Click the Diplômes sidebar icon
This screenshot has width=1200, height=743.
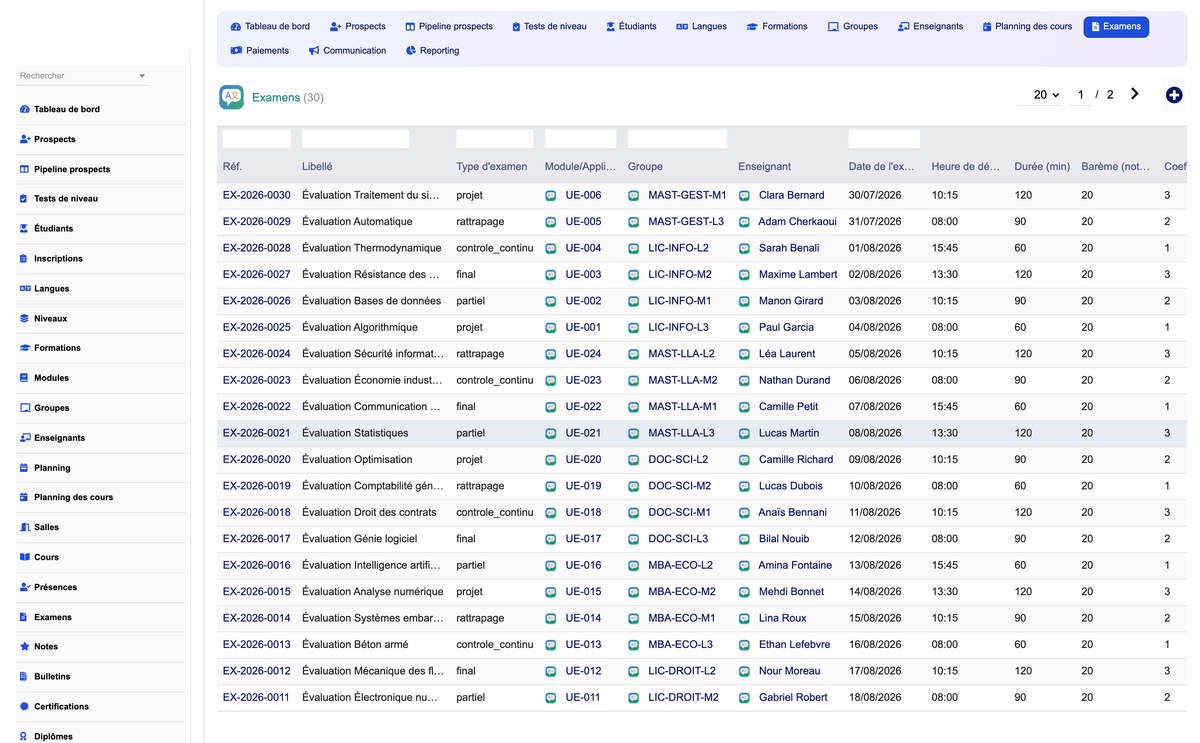pos(24,736)
